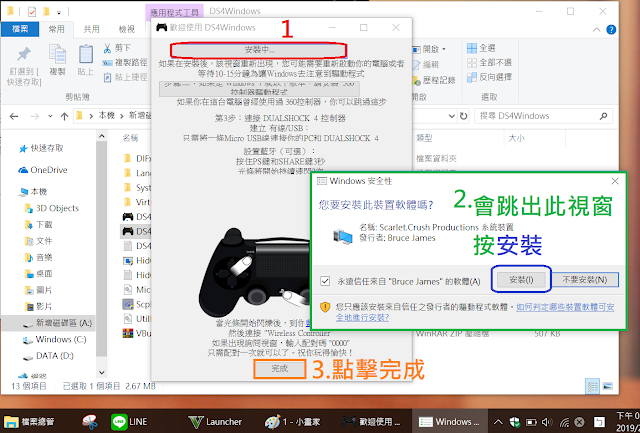Click the 完成 button in DS4Windows
Screen dimensions: 640x433
tap(280, 369)
